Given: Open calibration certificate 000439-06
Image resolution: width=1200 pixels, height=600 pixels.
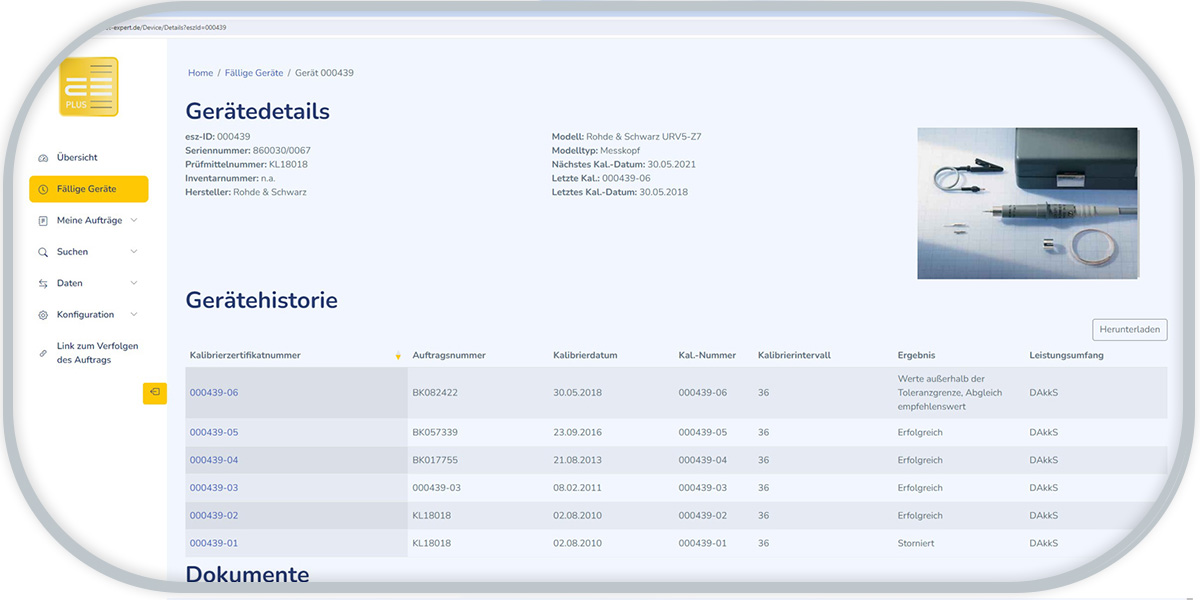Looking at the screenshot, I should (214, 393).
